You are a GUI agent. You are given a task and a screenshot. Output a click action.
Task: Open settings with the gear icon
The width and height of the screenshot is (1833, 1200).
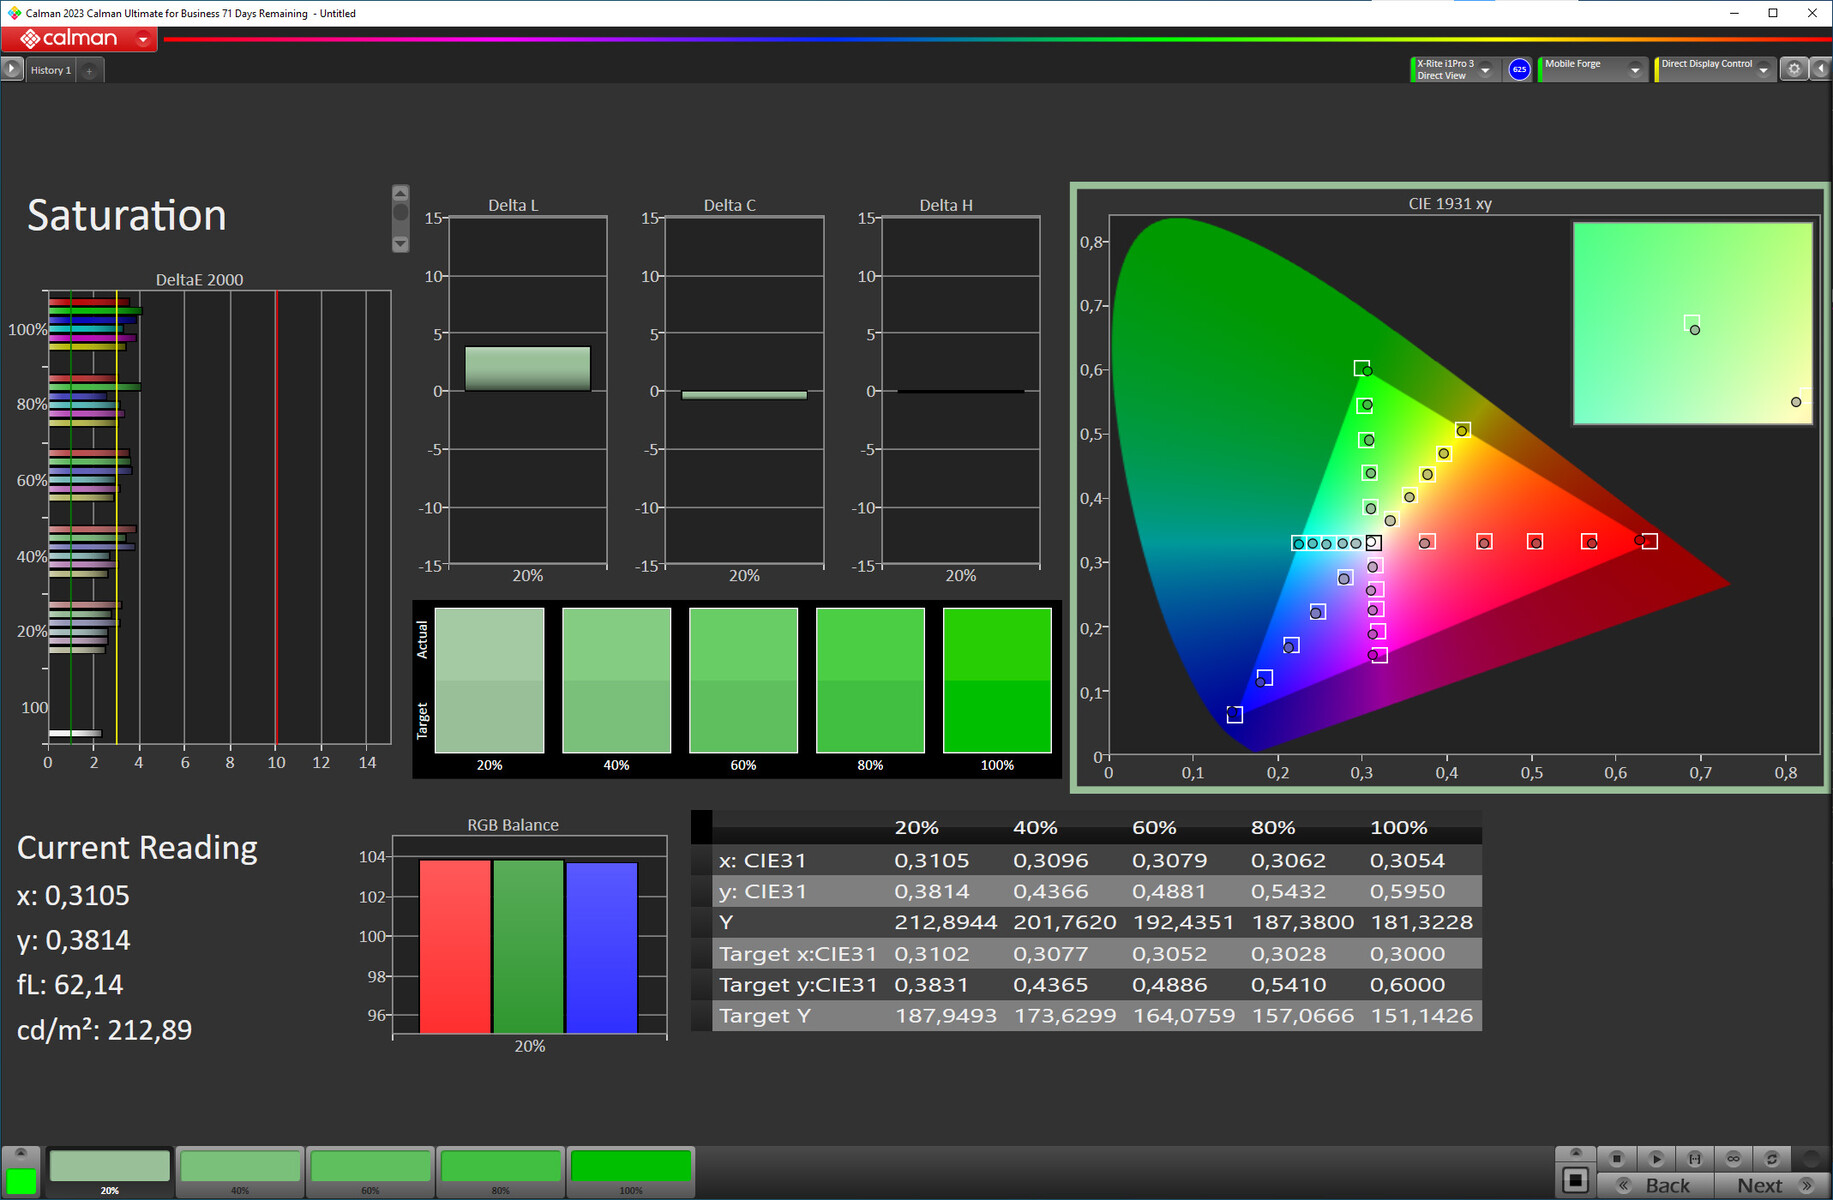point(1794,69)
